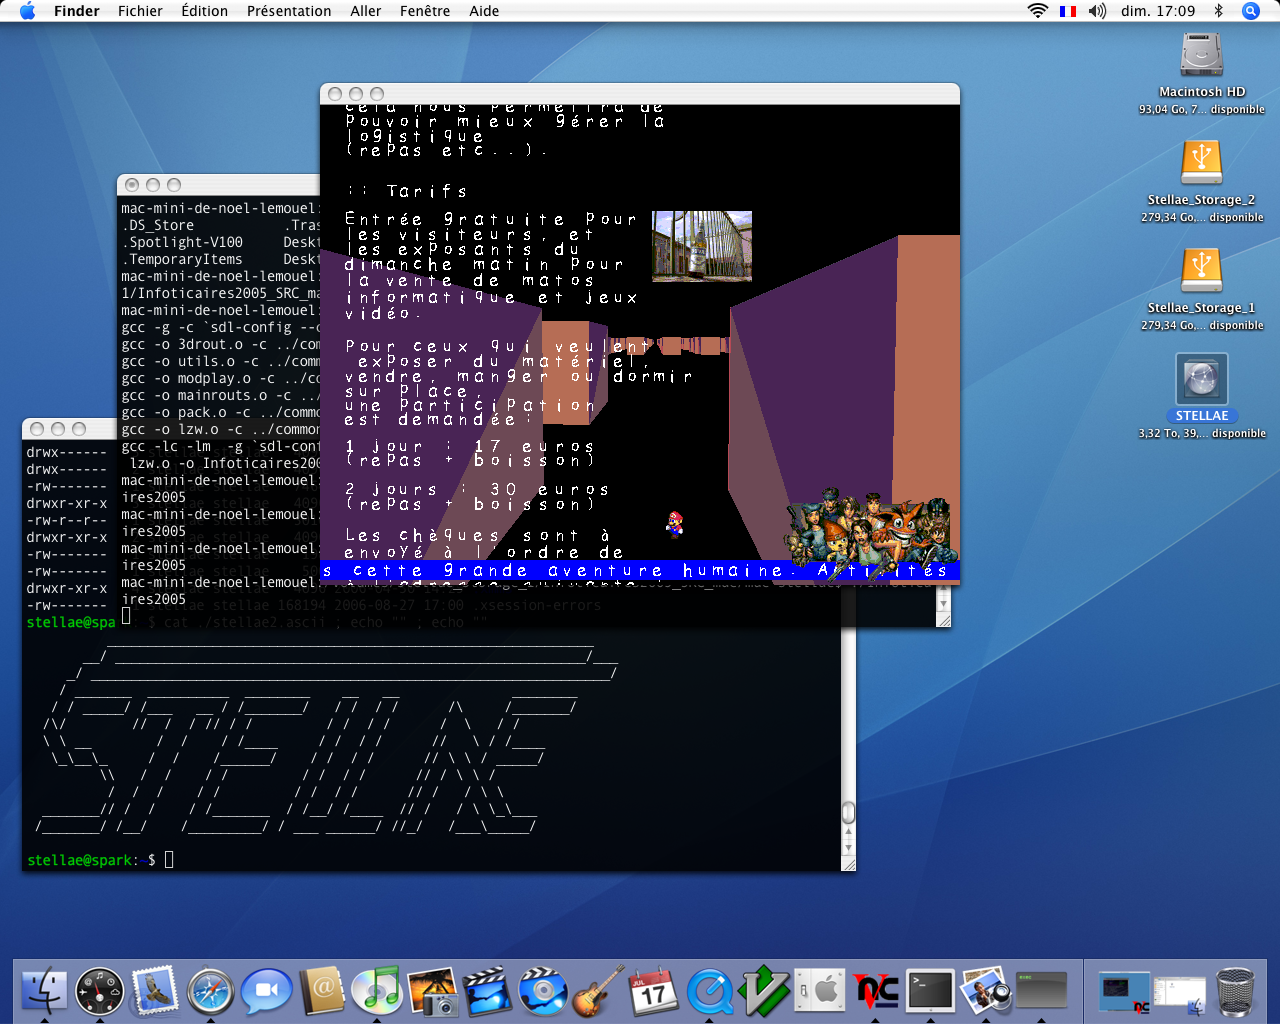Open GarageBand guitar icon in dock
This screenshot has width=1280, height=1024.
(598, 991)
